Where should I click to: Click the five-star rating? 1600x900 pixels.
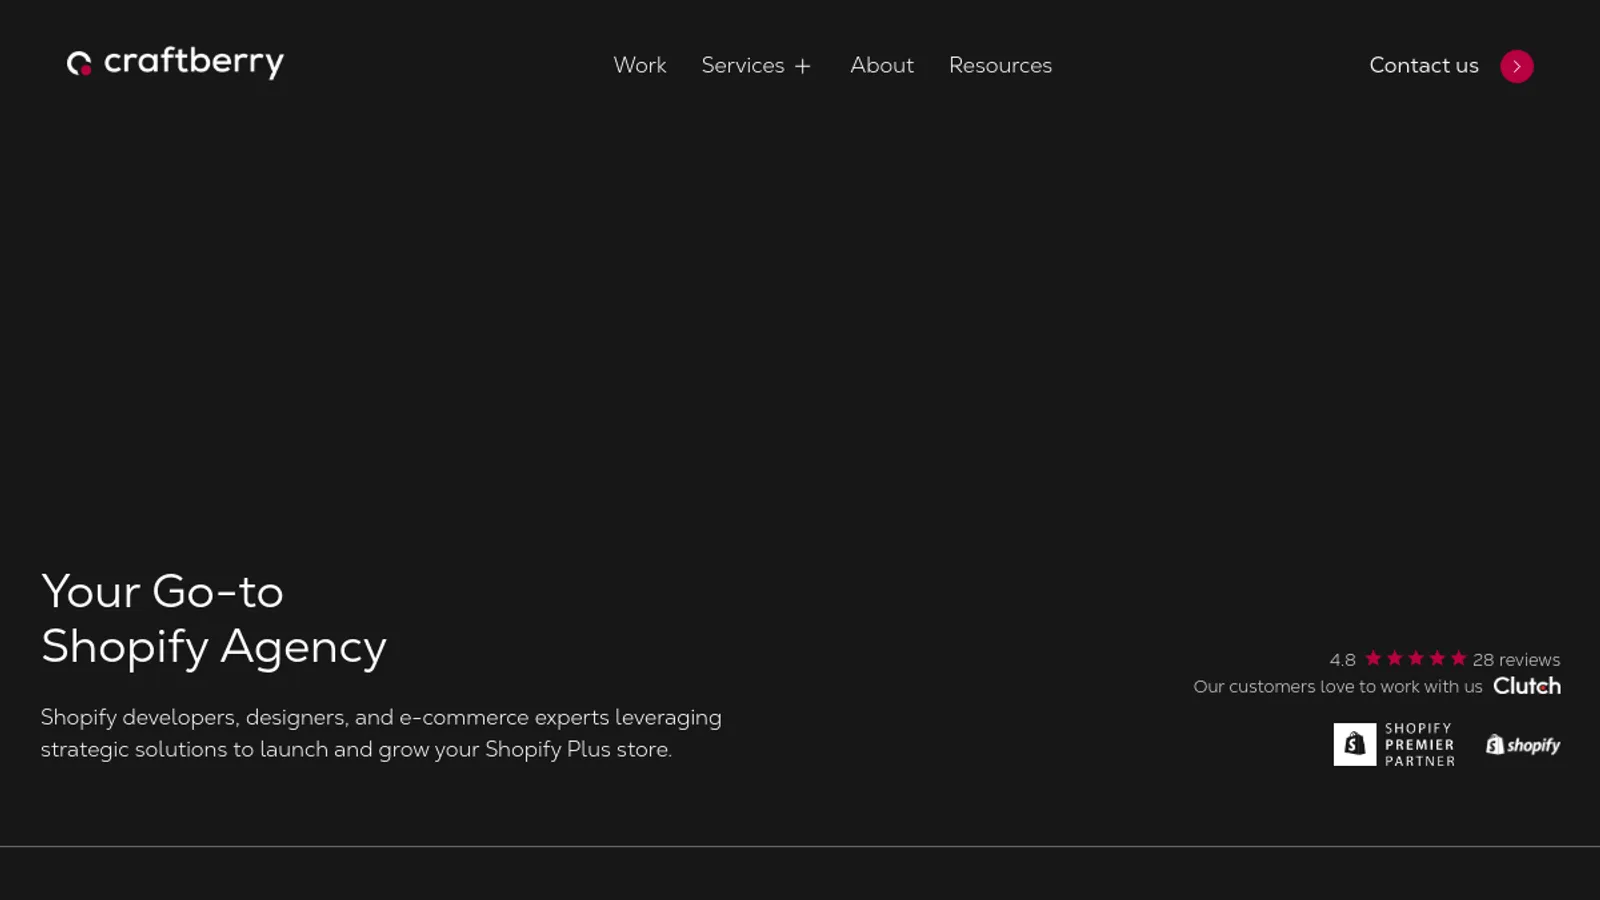click(x=1416, y=658)
